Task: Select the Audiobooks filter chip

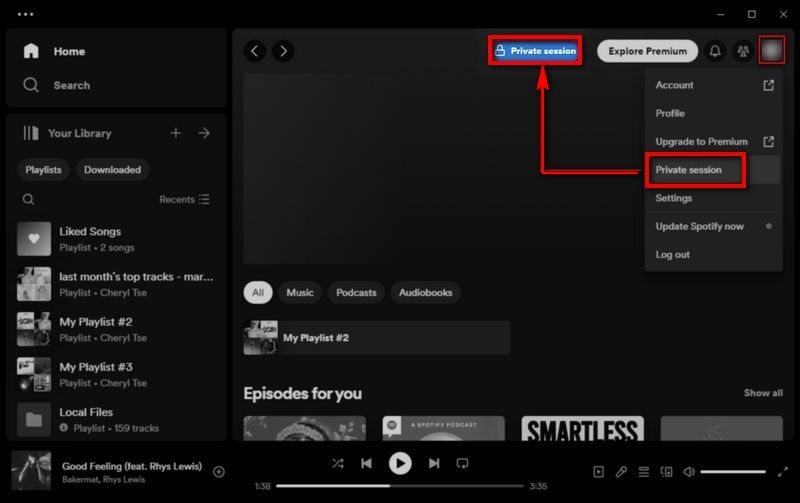Action: click(x=426, y=293)
